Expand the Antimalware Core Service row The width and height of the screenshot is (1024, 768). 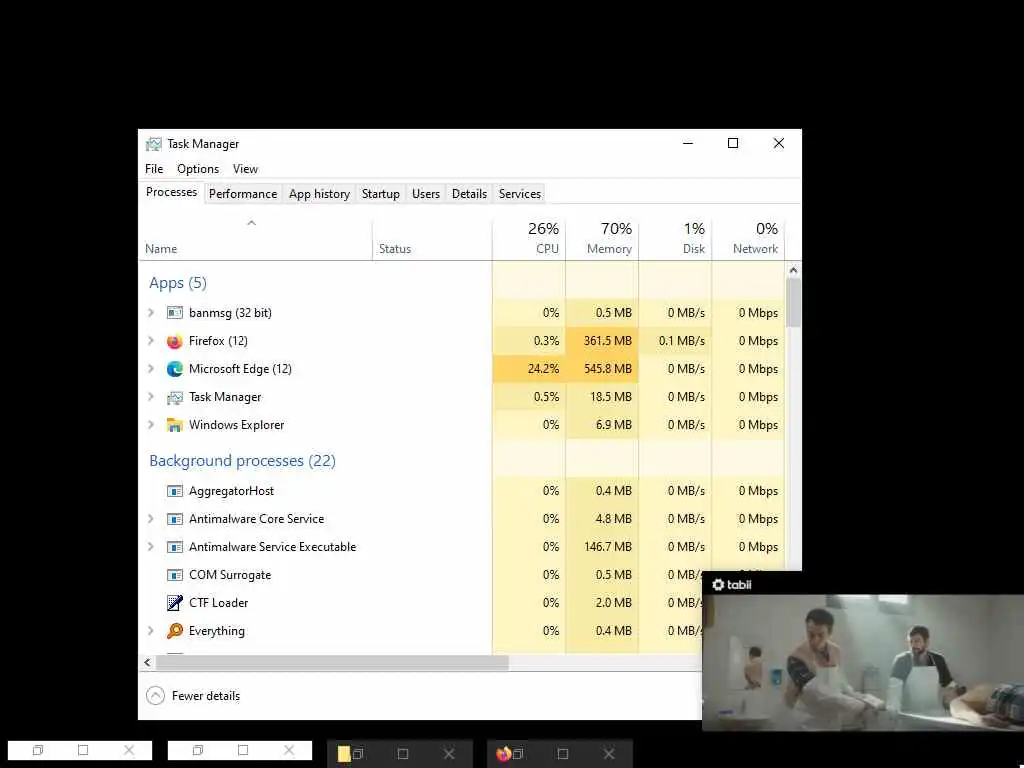click(151, 519)
